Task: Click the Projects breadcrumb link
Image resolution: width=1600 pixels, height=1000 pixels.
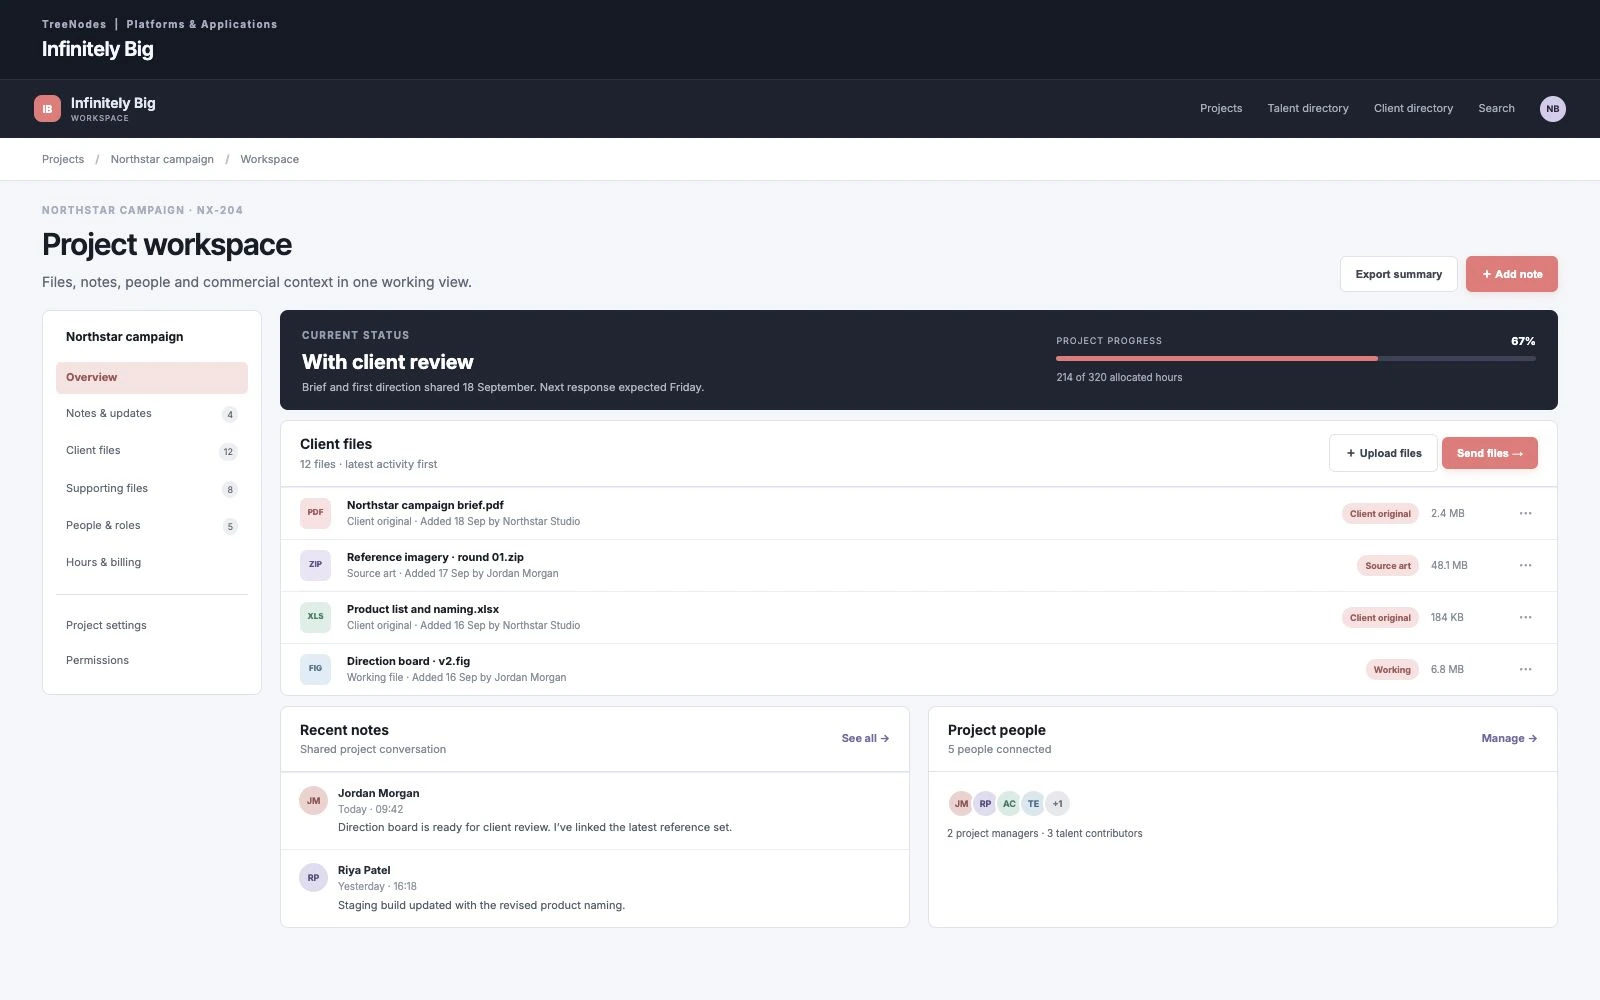Action: [63, 160]
